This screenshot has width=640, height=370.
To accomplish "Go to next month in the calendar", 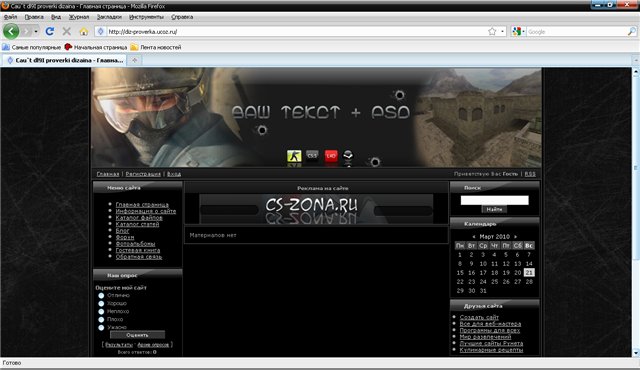I will coord(516,237).
